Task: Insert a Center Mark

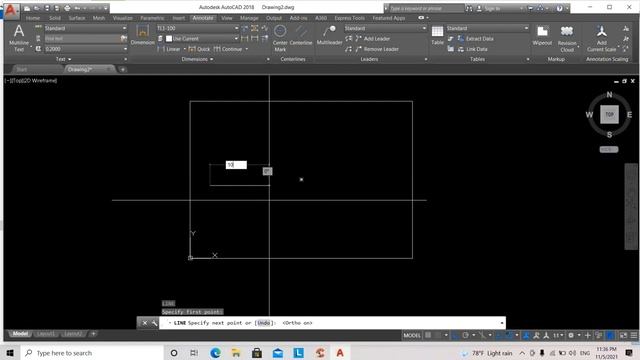Action: click(280, 38)
